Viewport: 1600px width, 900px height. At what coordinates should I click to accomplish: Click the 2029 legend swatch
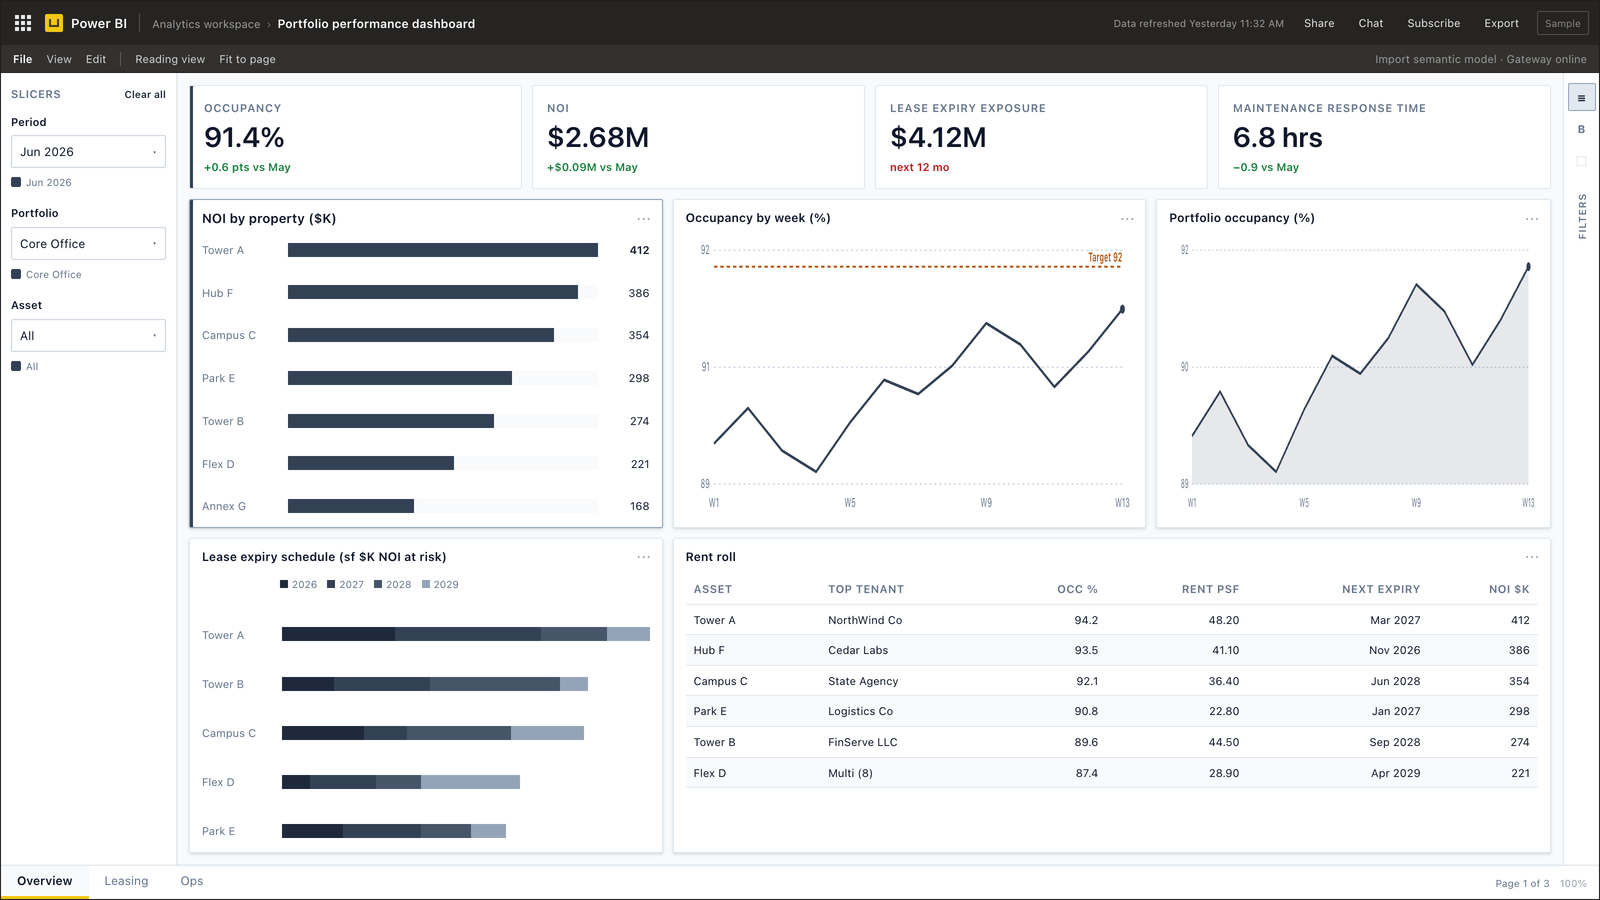point(426,584)
